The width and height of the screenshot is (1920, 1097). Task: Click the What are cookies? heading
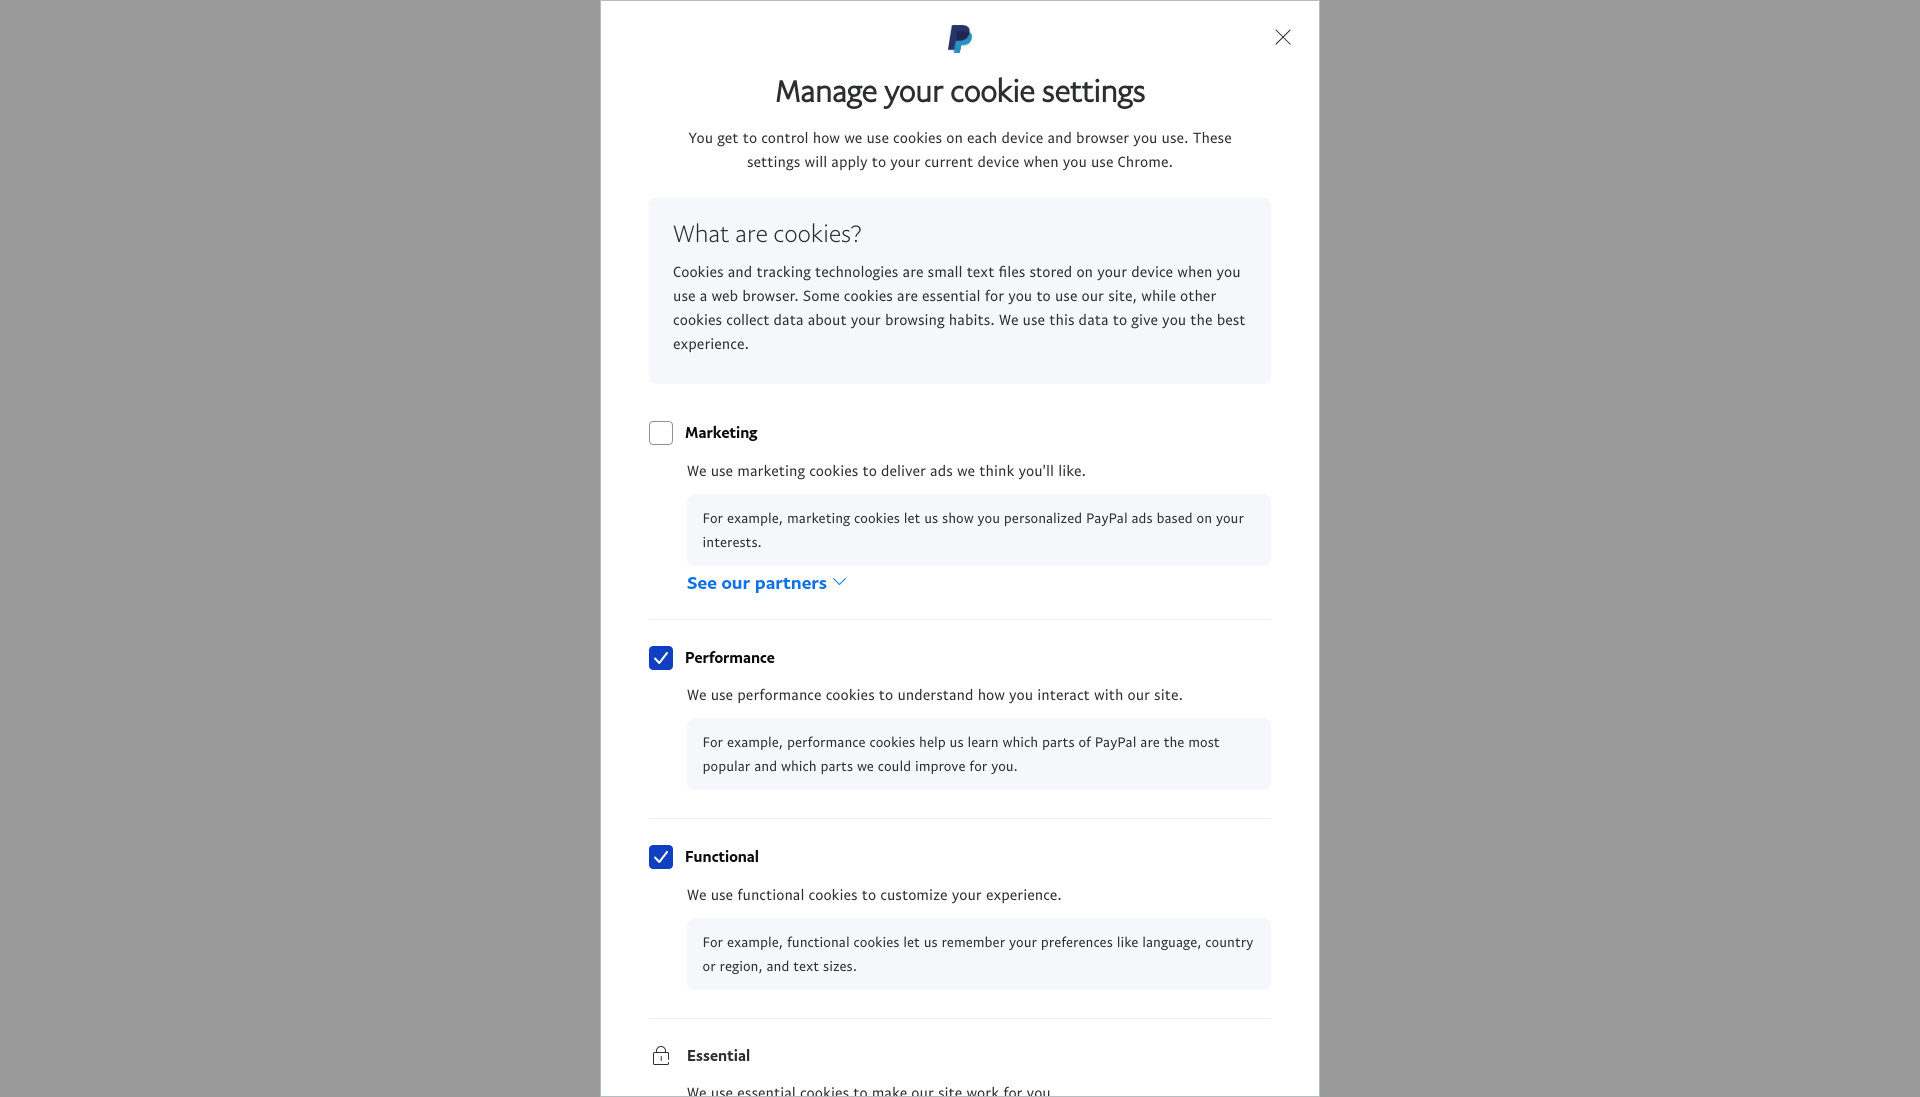click(x=767, y=234)
